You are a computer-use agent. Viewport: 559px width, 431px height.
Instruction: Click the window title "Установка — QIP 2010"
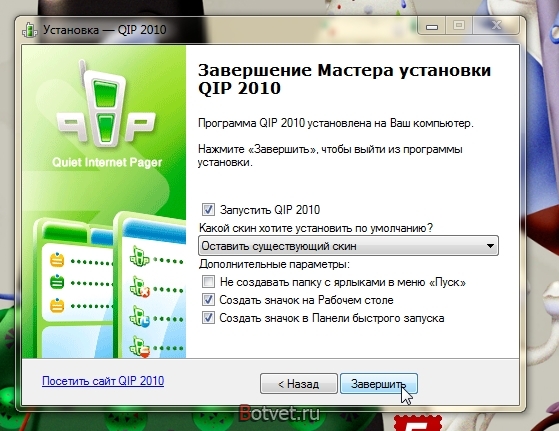pyautogui.click(x=105, y=30)
